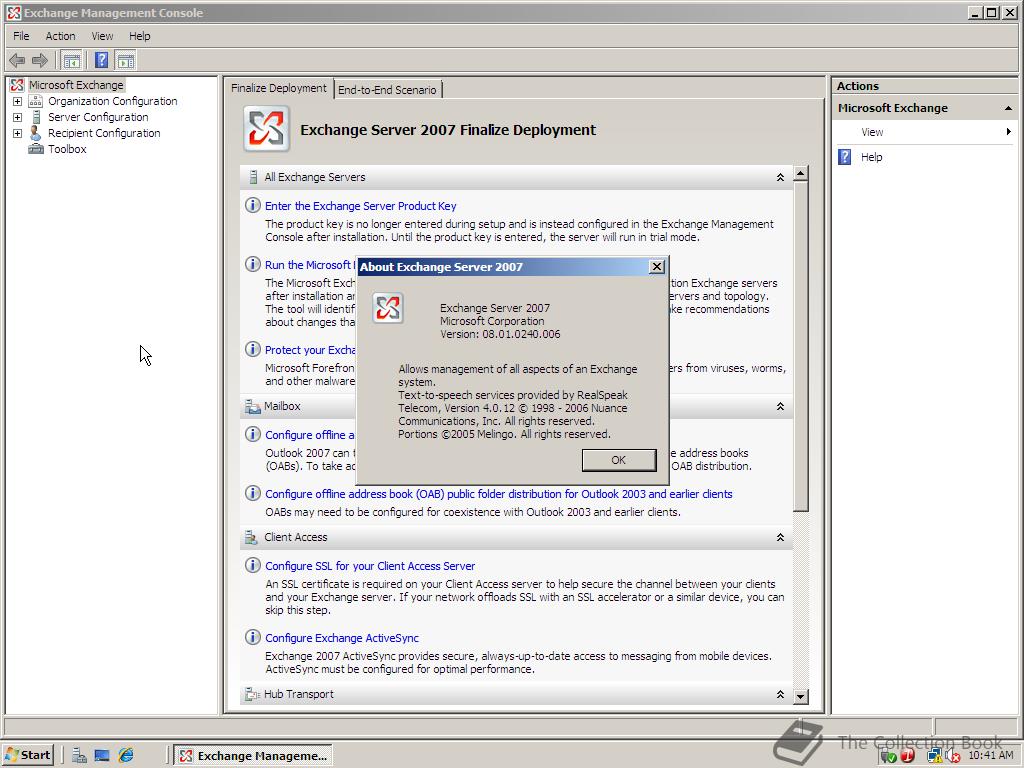Click Help in the Actions pane
Viewport: 1024px width, 768px height.
click(x=871, y=157)
